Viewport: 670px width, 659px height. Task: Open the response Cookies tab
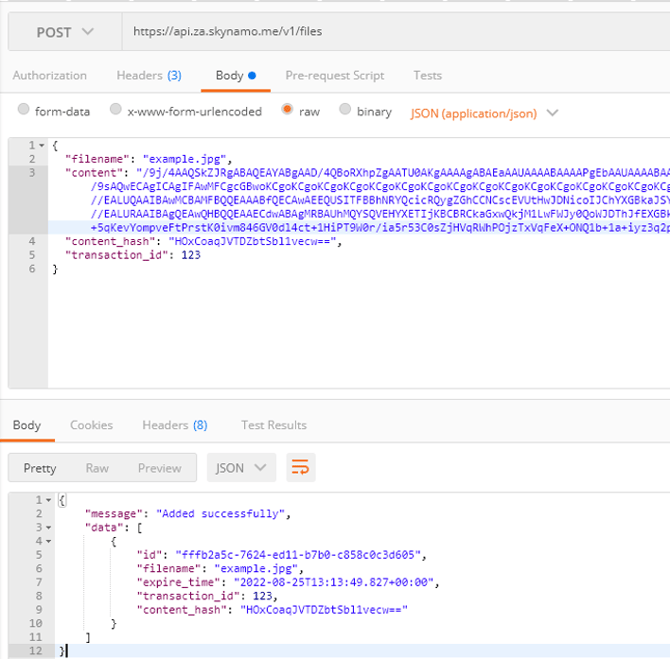tap(91, 425)
